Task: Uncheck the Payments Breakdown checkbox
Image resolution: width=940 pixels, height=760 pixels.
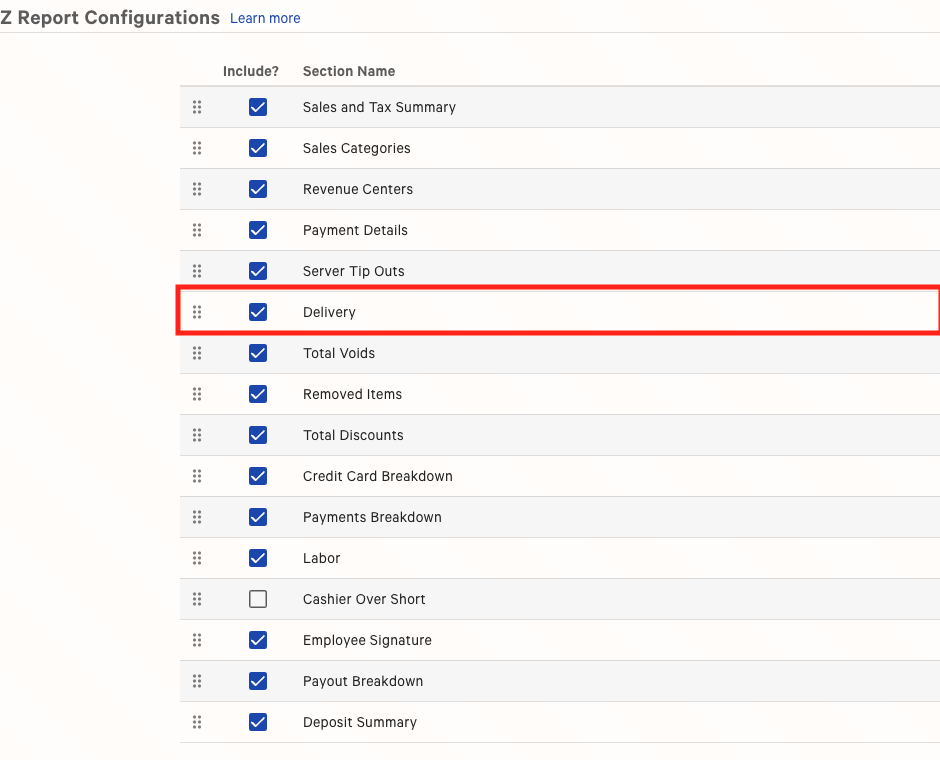Action: (258, 517)
